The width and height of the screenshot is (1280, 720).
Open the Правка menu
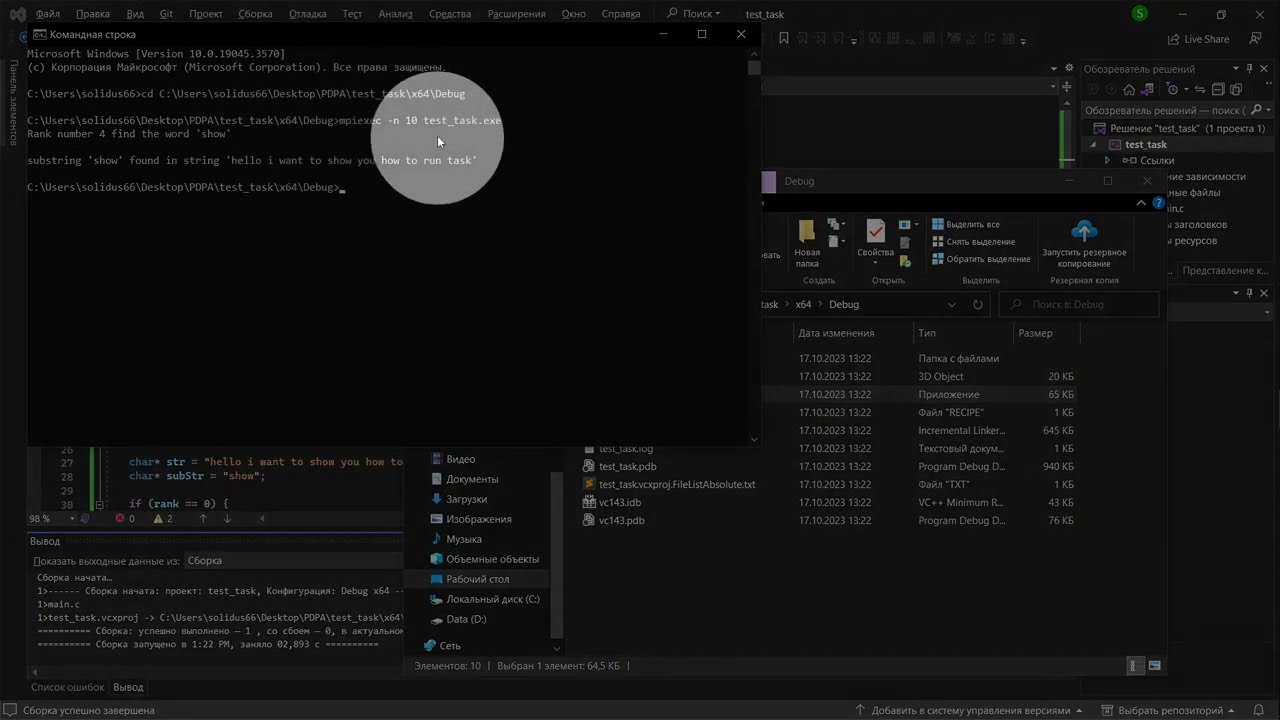[93, 14]
